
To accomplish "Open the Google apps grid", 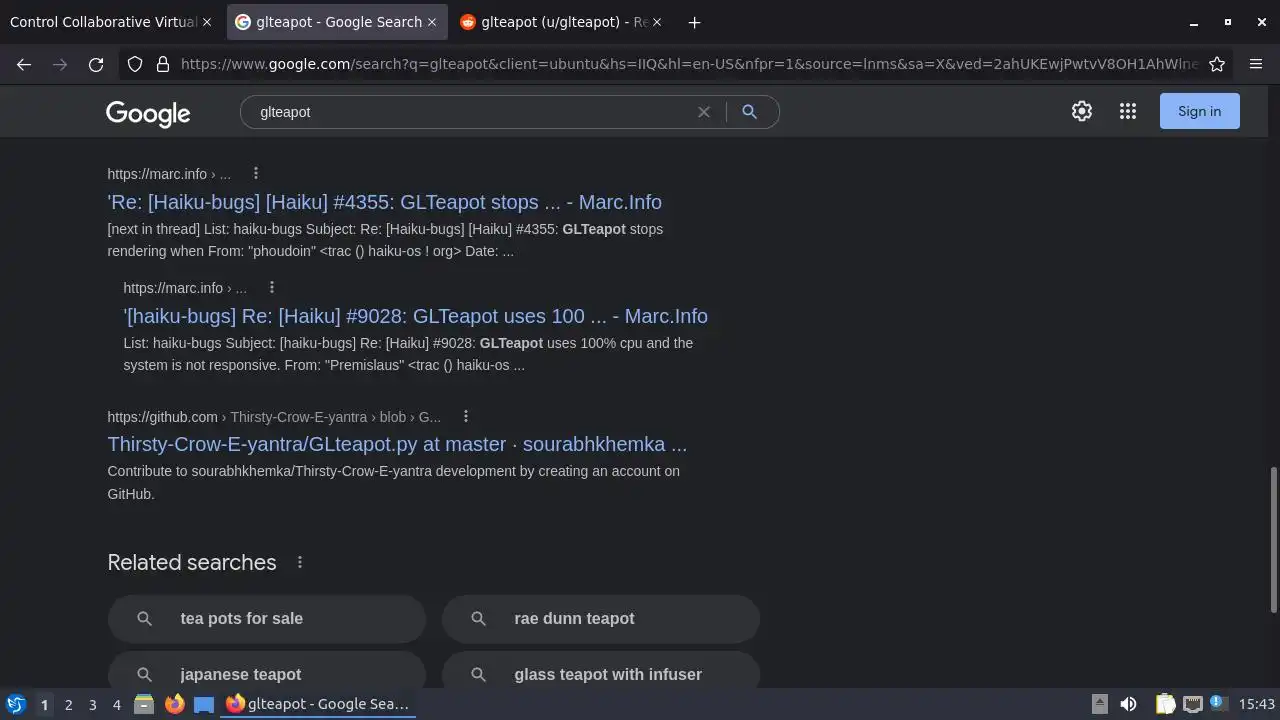I will tap(1128, 111).
